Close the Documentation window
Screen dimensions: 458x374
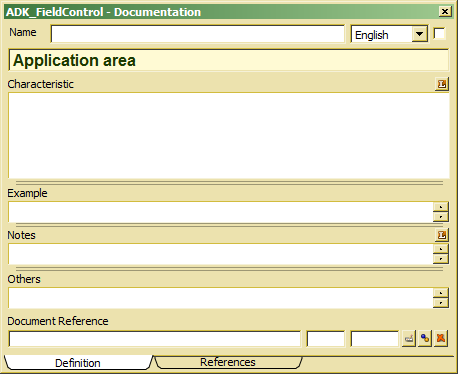[x=445, y=12]
